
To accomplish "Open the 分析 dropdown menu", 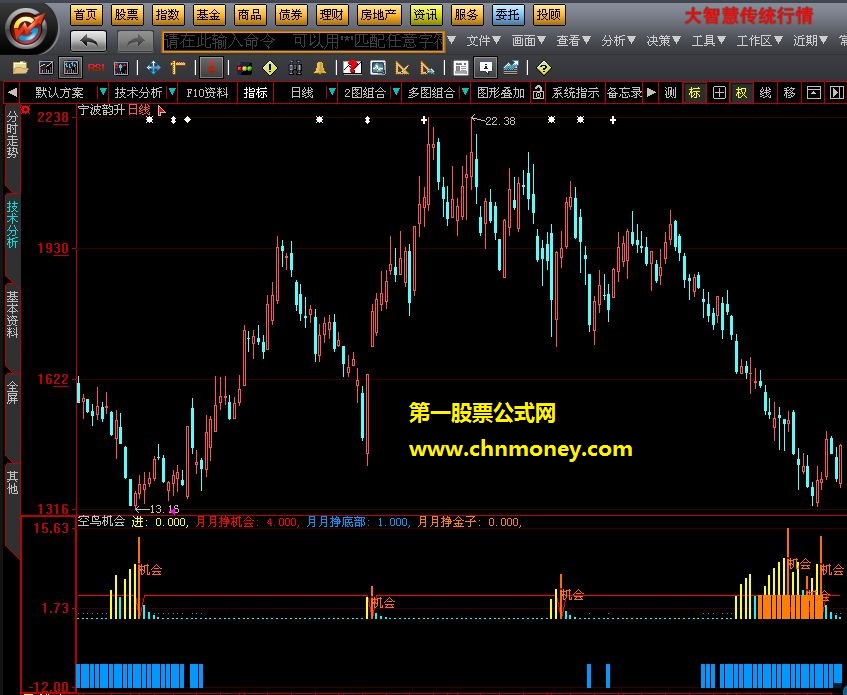I will 619,41.
